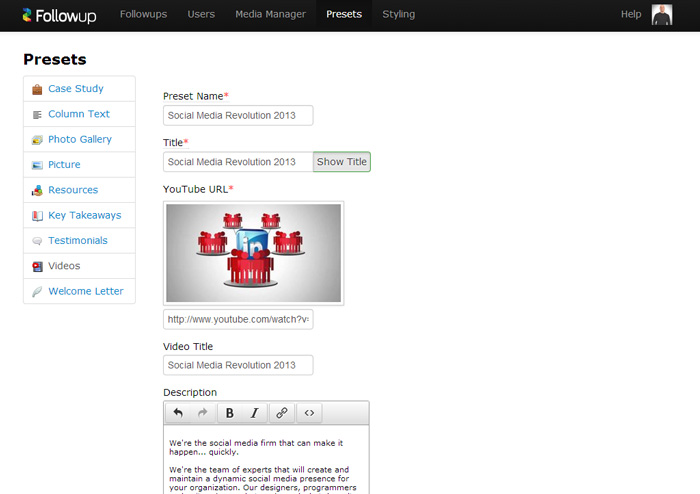The image size is (700, 494).
Task: Toggle bold formatting in description editor
Action: tap(229, 413)
